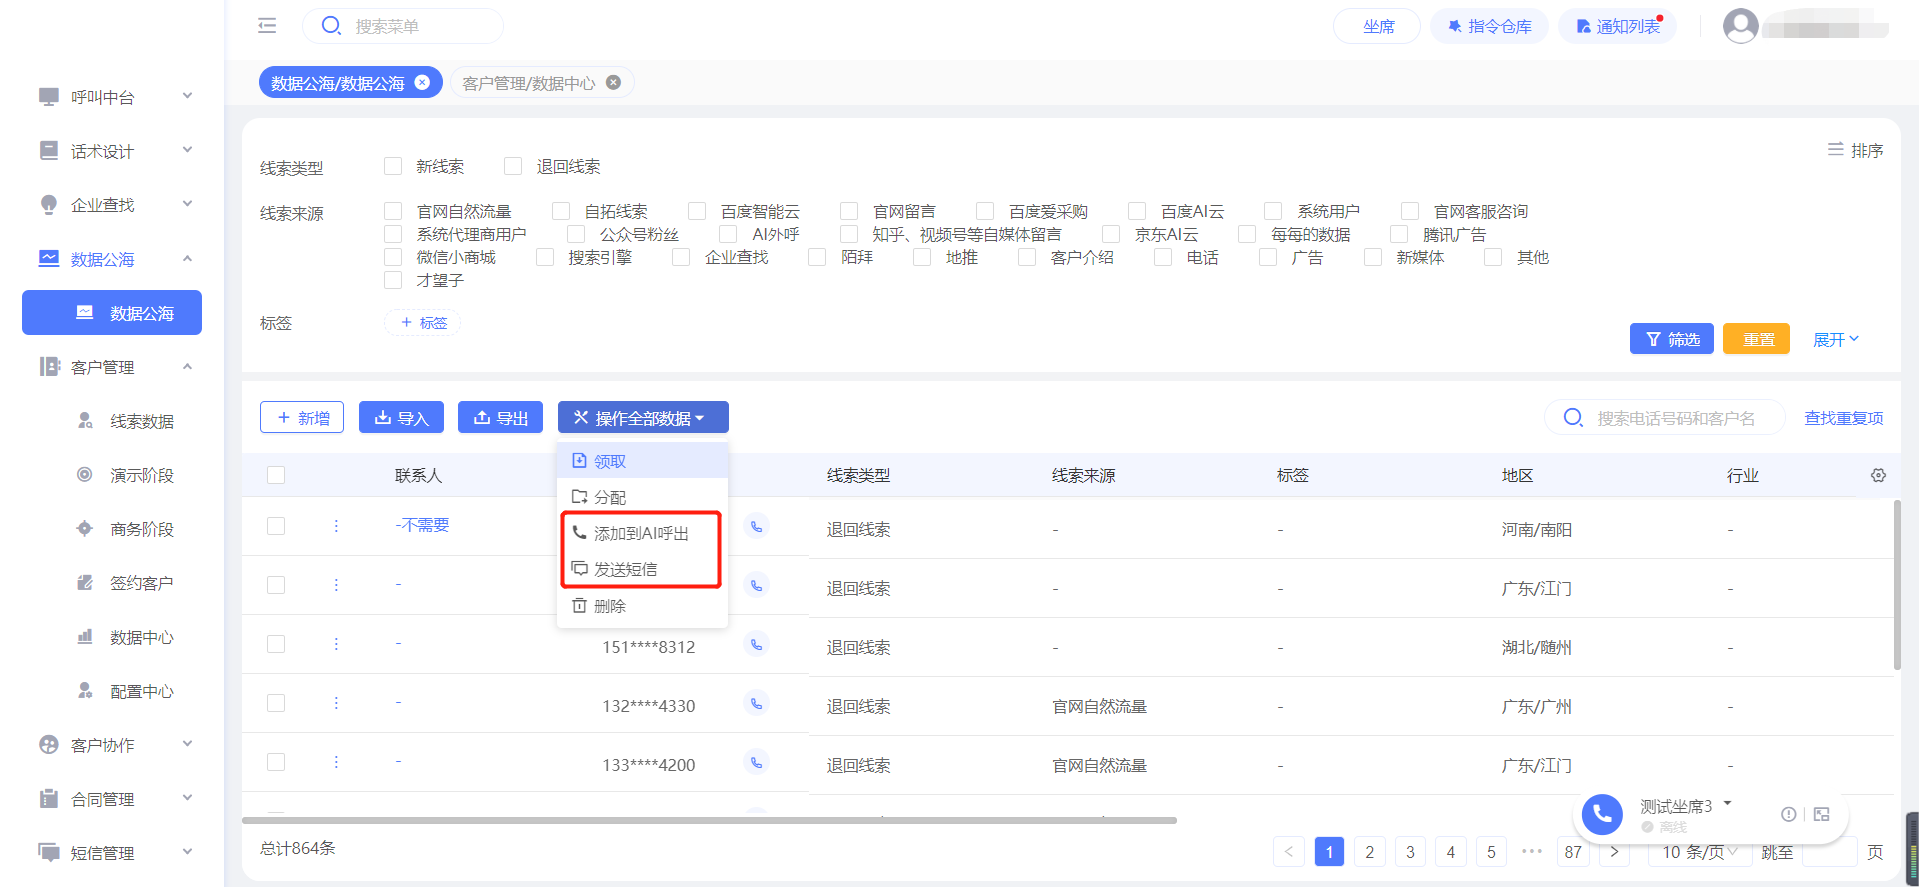Open the table column settings gear

1878,476
